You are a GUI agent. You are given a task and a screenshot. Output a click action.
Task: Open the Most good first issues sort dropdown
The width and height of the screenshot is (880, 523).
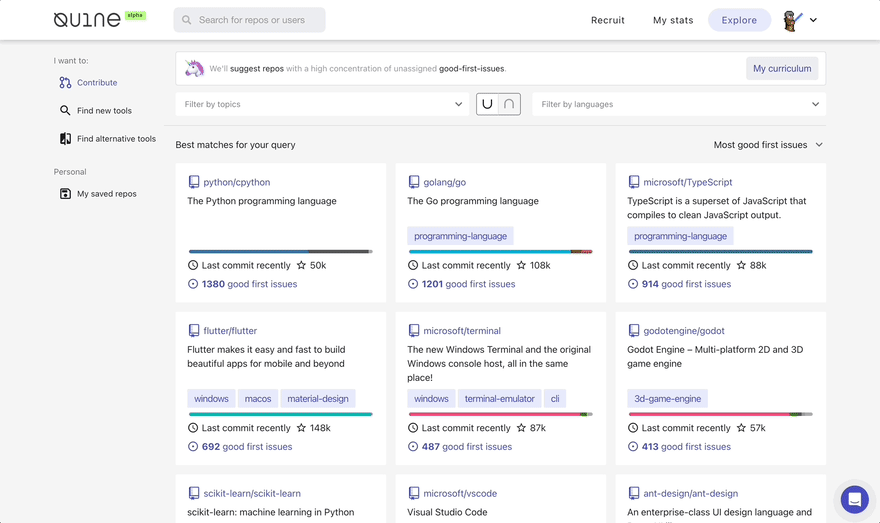pos(768,145)
